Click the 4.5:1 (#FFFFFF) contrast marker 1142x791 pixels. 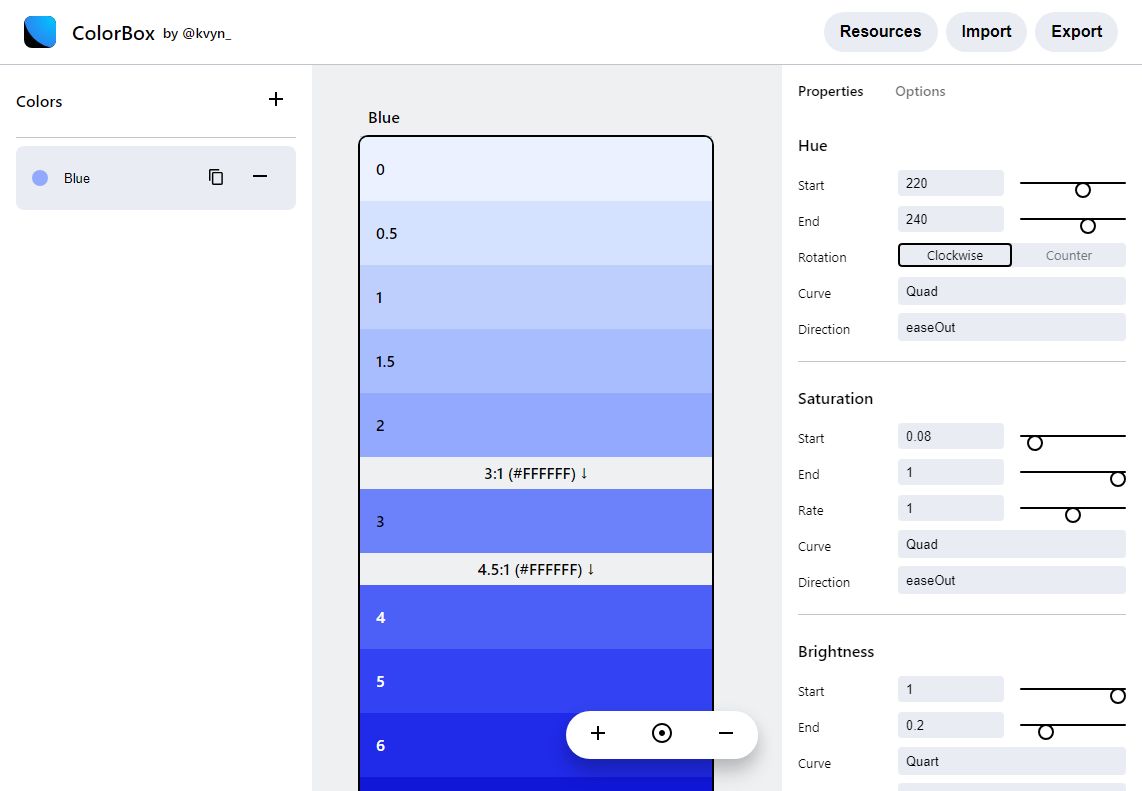coord(536,570)
